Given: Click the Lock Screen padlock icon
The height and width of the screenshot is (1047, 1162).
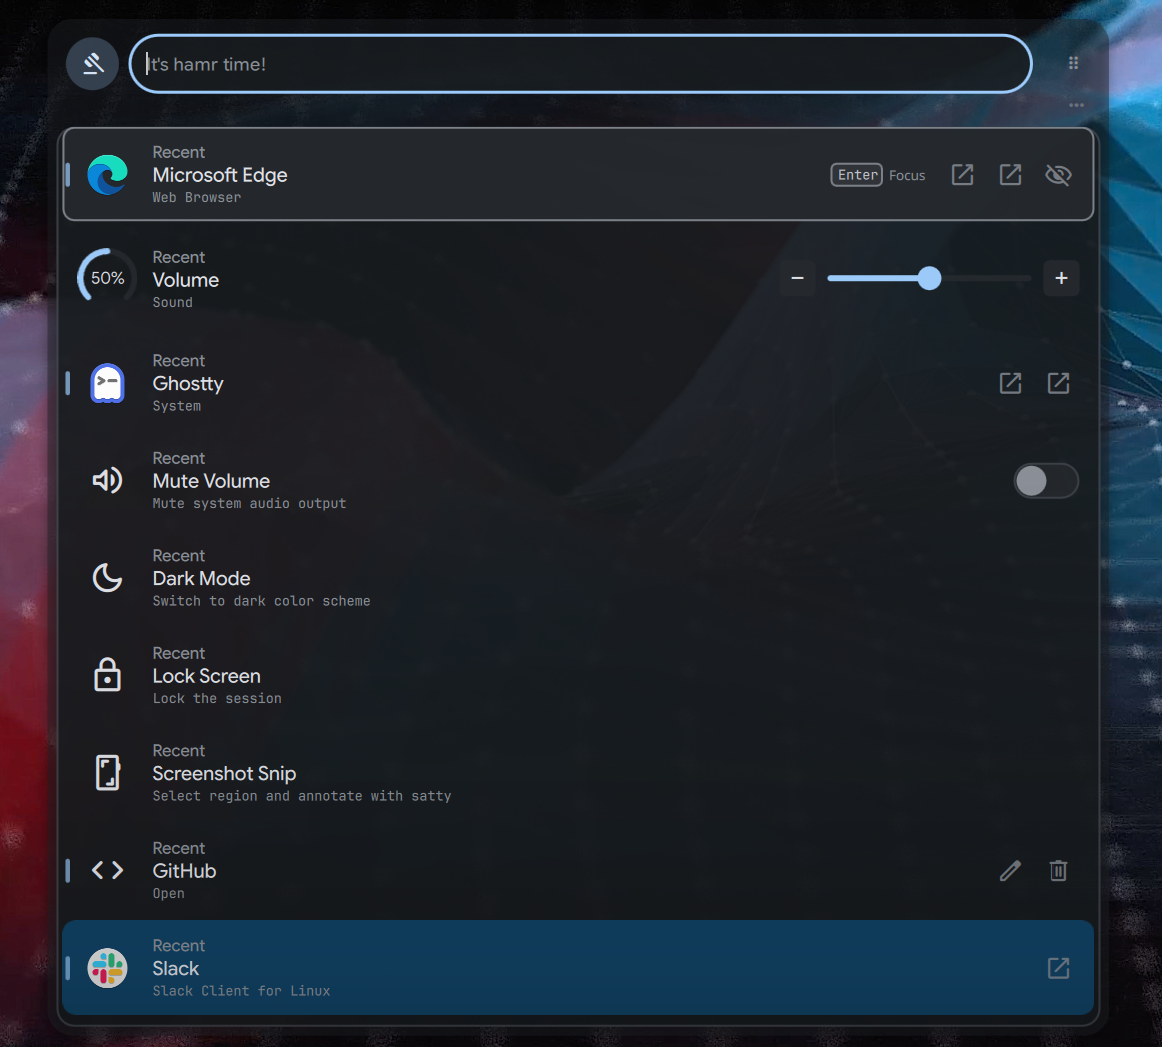Looking at the screenshot, I should pyautogui.click(x=107, y=675).
